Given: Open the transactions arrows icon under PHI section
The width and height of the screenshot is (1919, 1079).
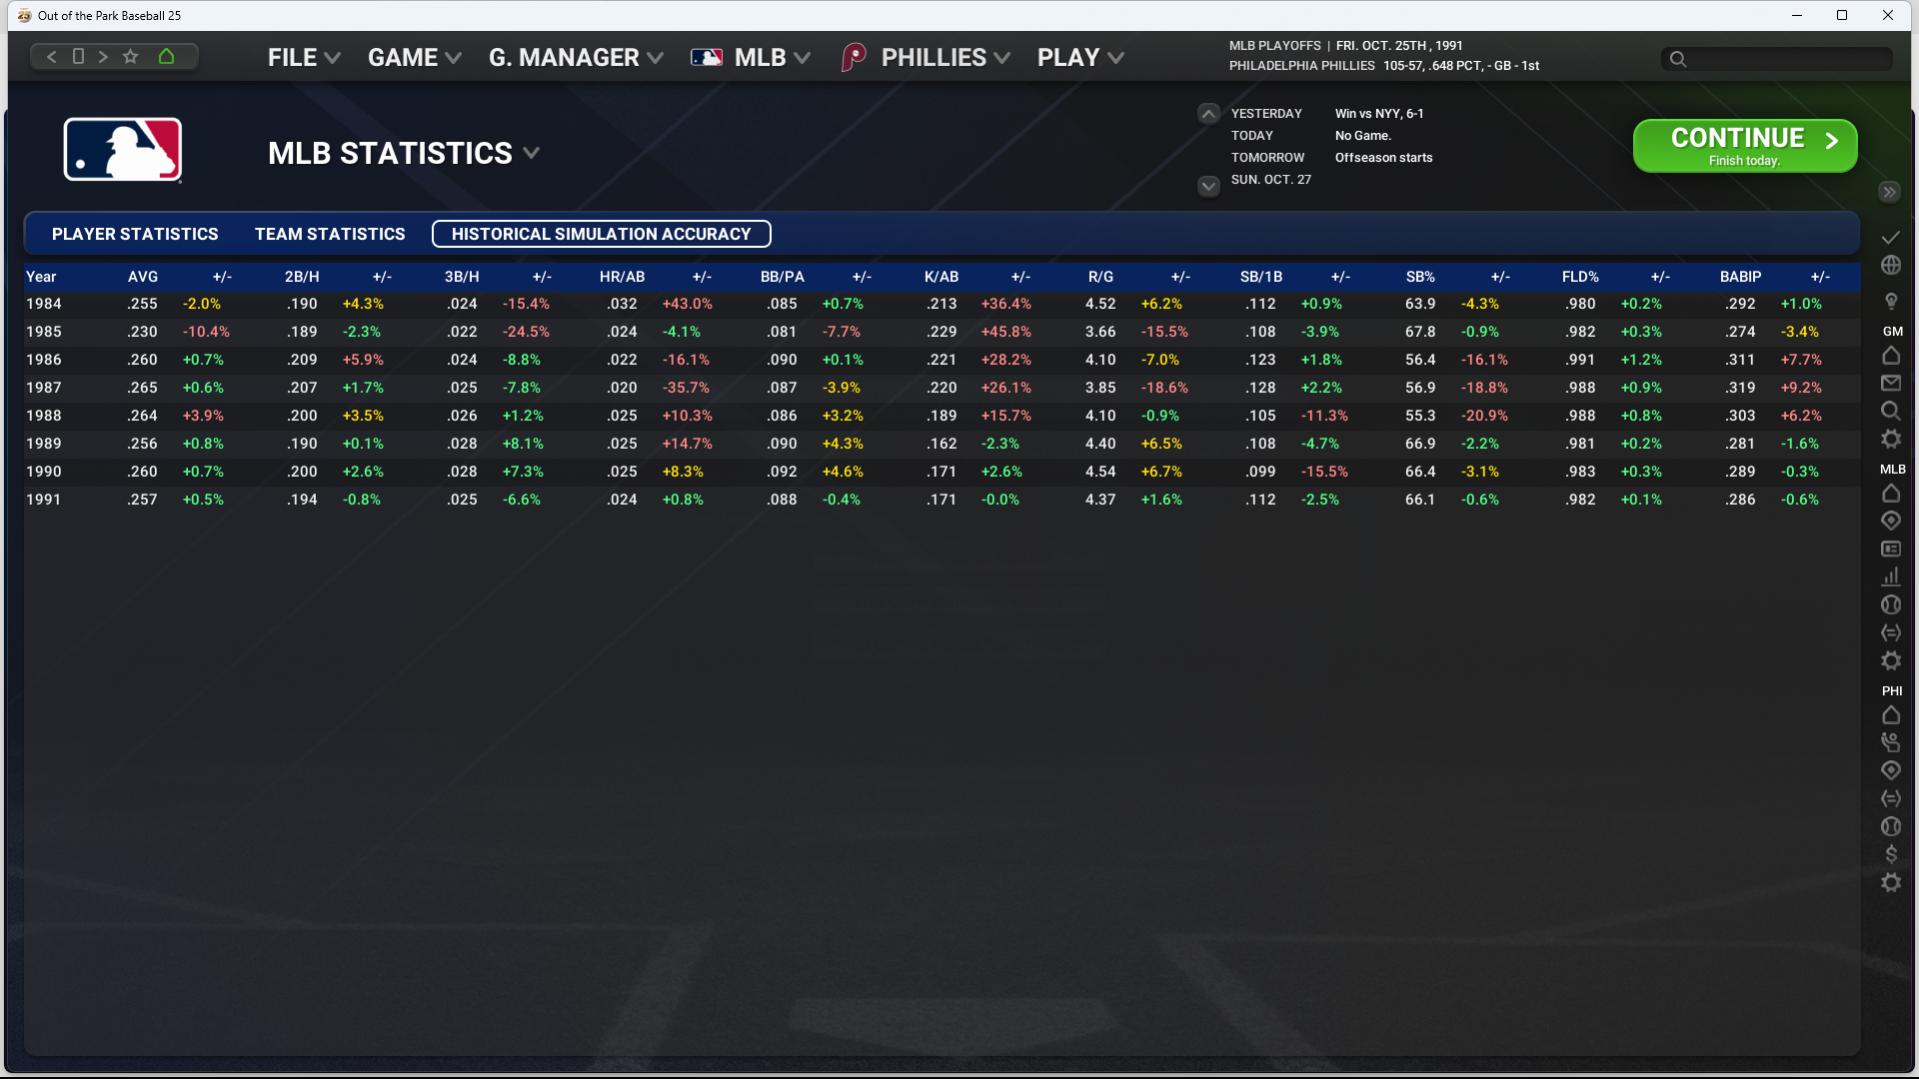Looking at the screenshot, I should pyautogui.click(x=1891, y=798).
